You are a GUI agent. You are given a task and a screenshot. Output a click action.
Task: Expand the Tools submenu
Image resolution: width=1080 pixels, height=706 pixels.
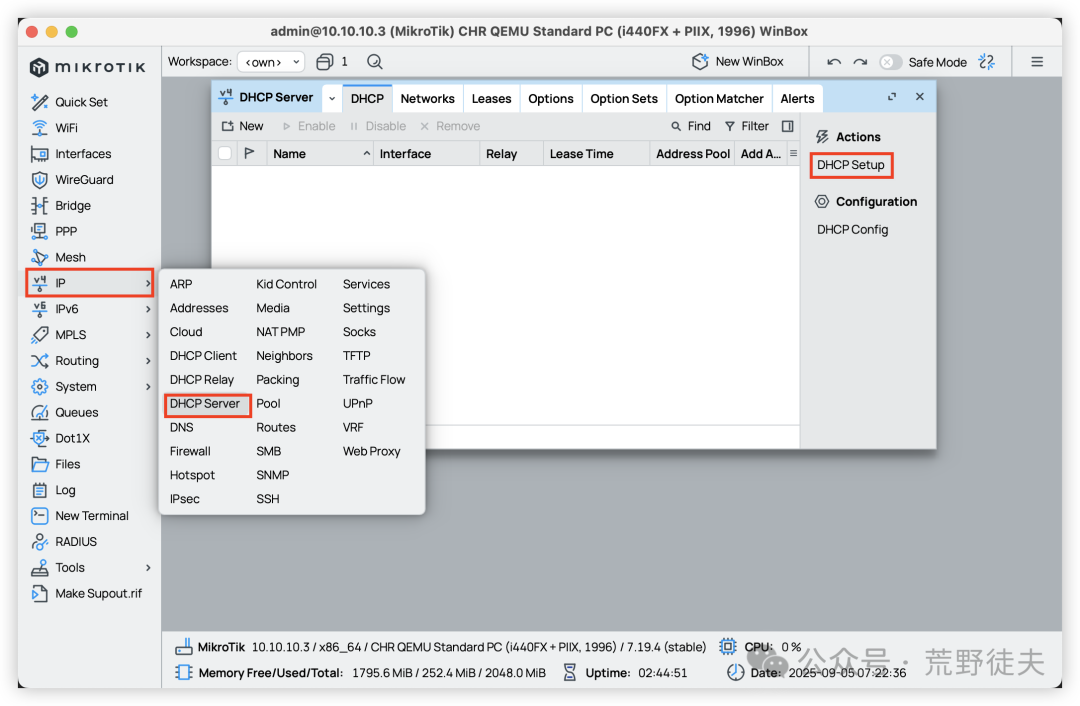pos(90,568)
